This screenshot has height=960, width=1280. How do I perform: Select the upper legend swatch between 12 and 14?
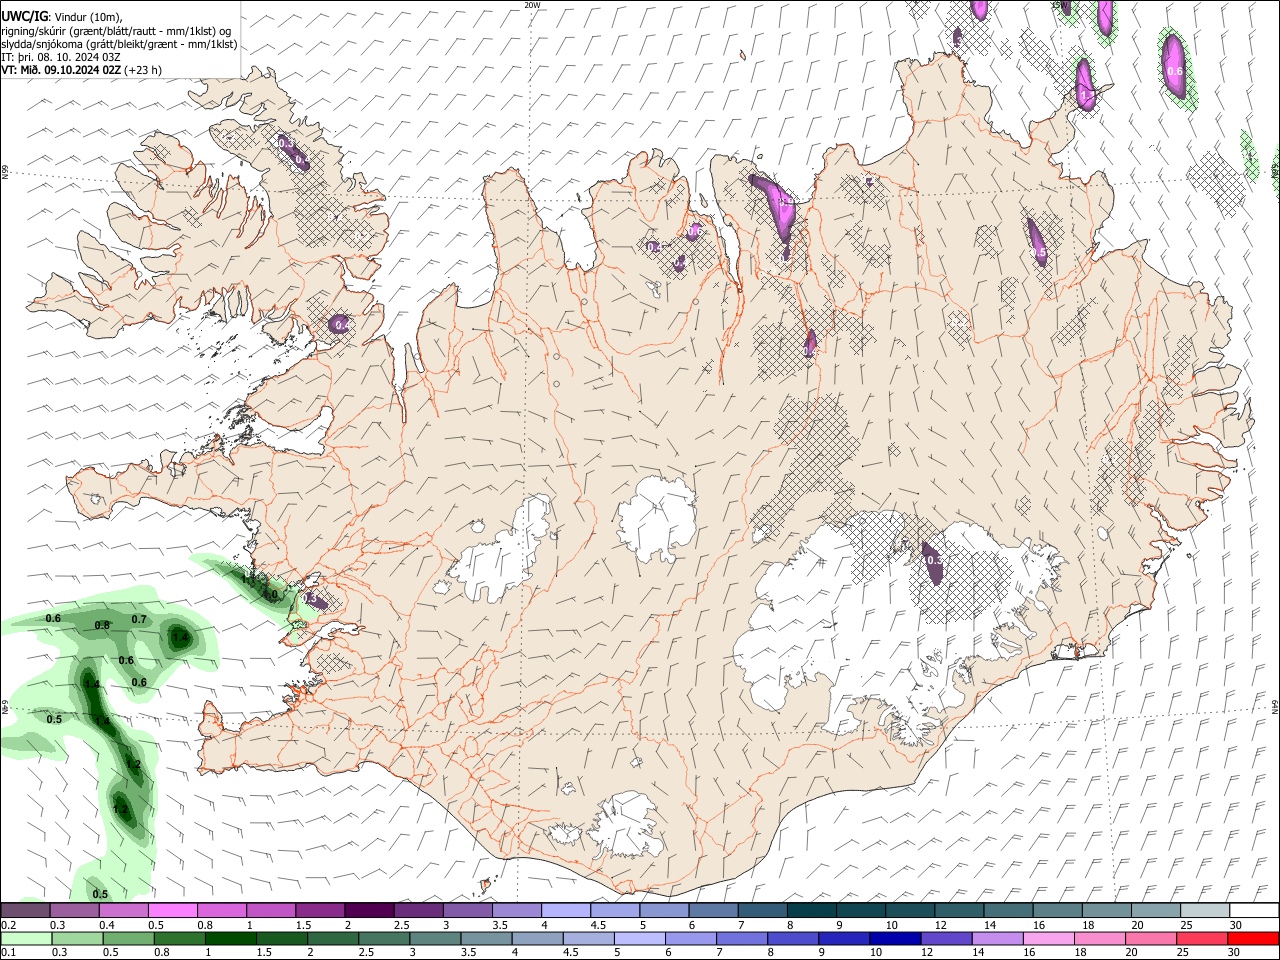[959, 910]
